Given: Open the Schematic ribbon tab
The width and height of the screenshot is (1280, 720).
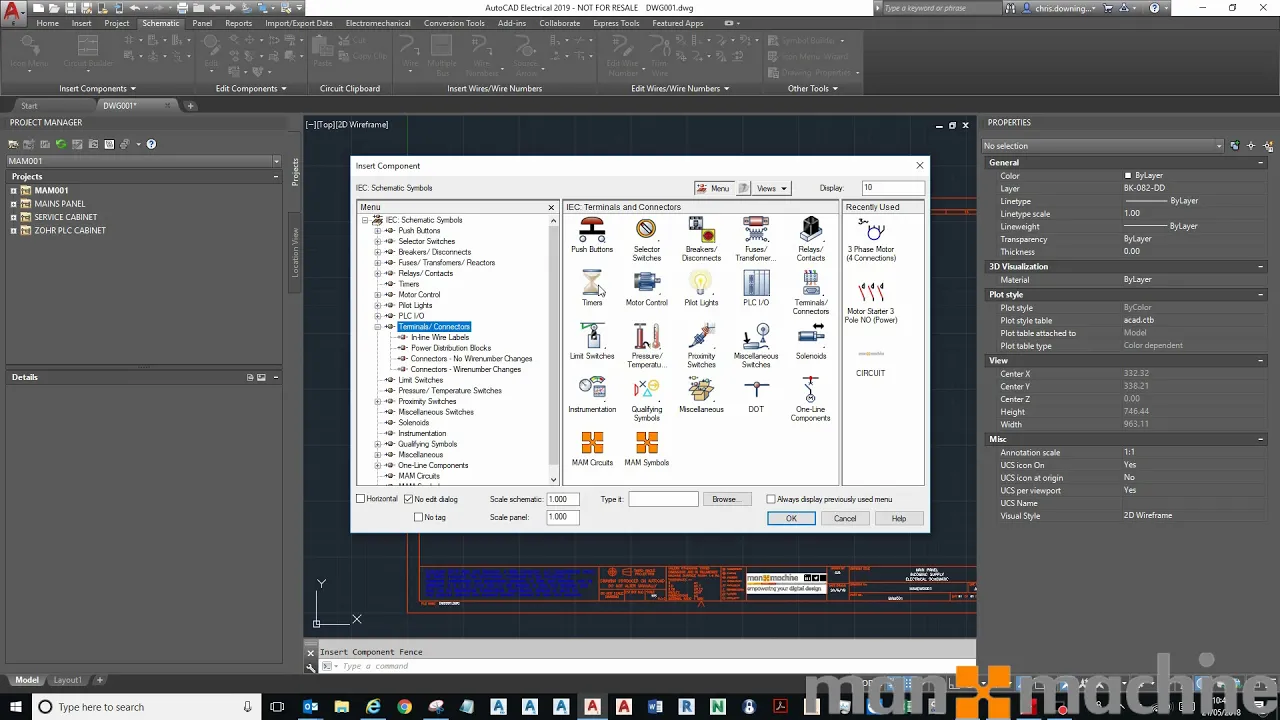Looking at the screenshot, I should click(x=160, y=23).
